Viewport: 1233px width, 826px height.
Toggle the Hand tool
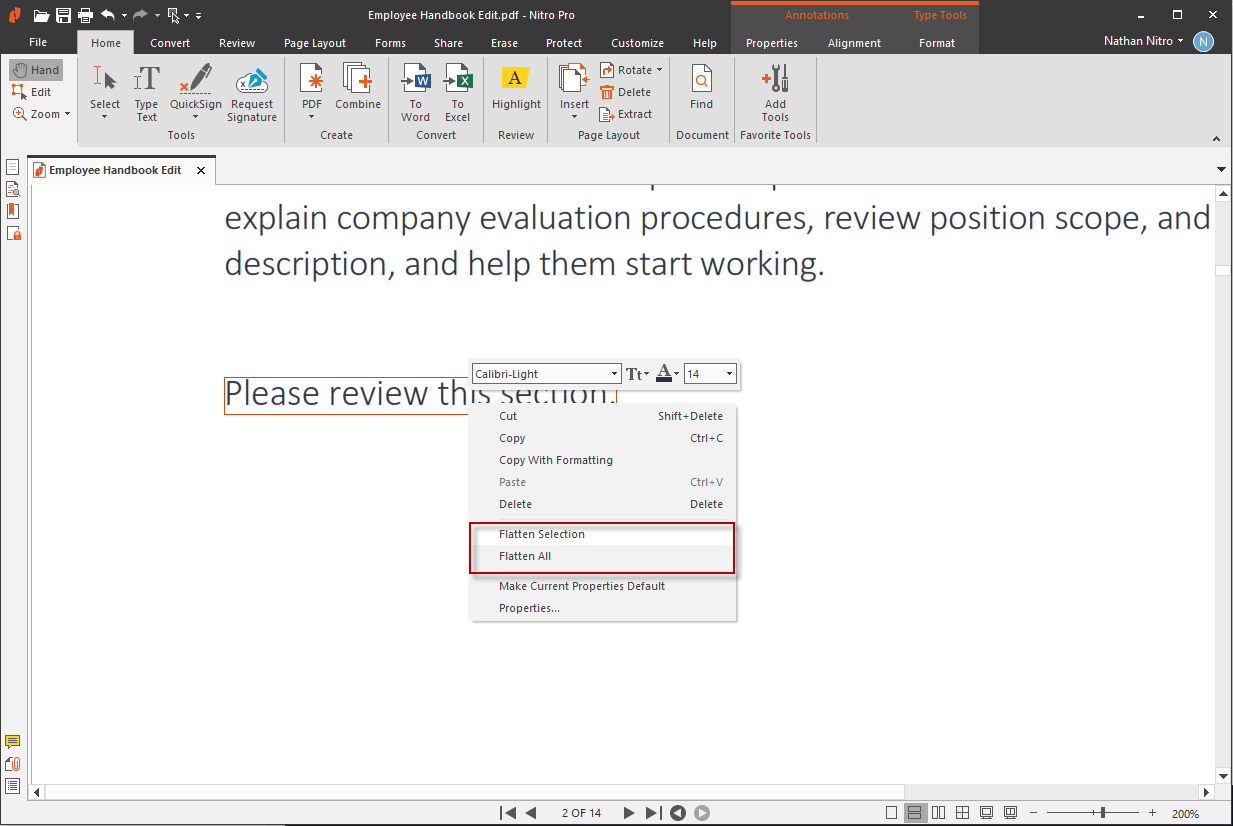click(x=36, y=70)
